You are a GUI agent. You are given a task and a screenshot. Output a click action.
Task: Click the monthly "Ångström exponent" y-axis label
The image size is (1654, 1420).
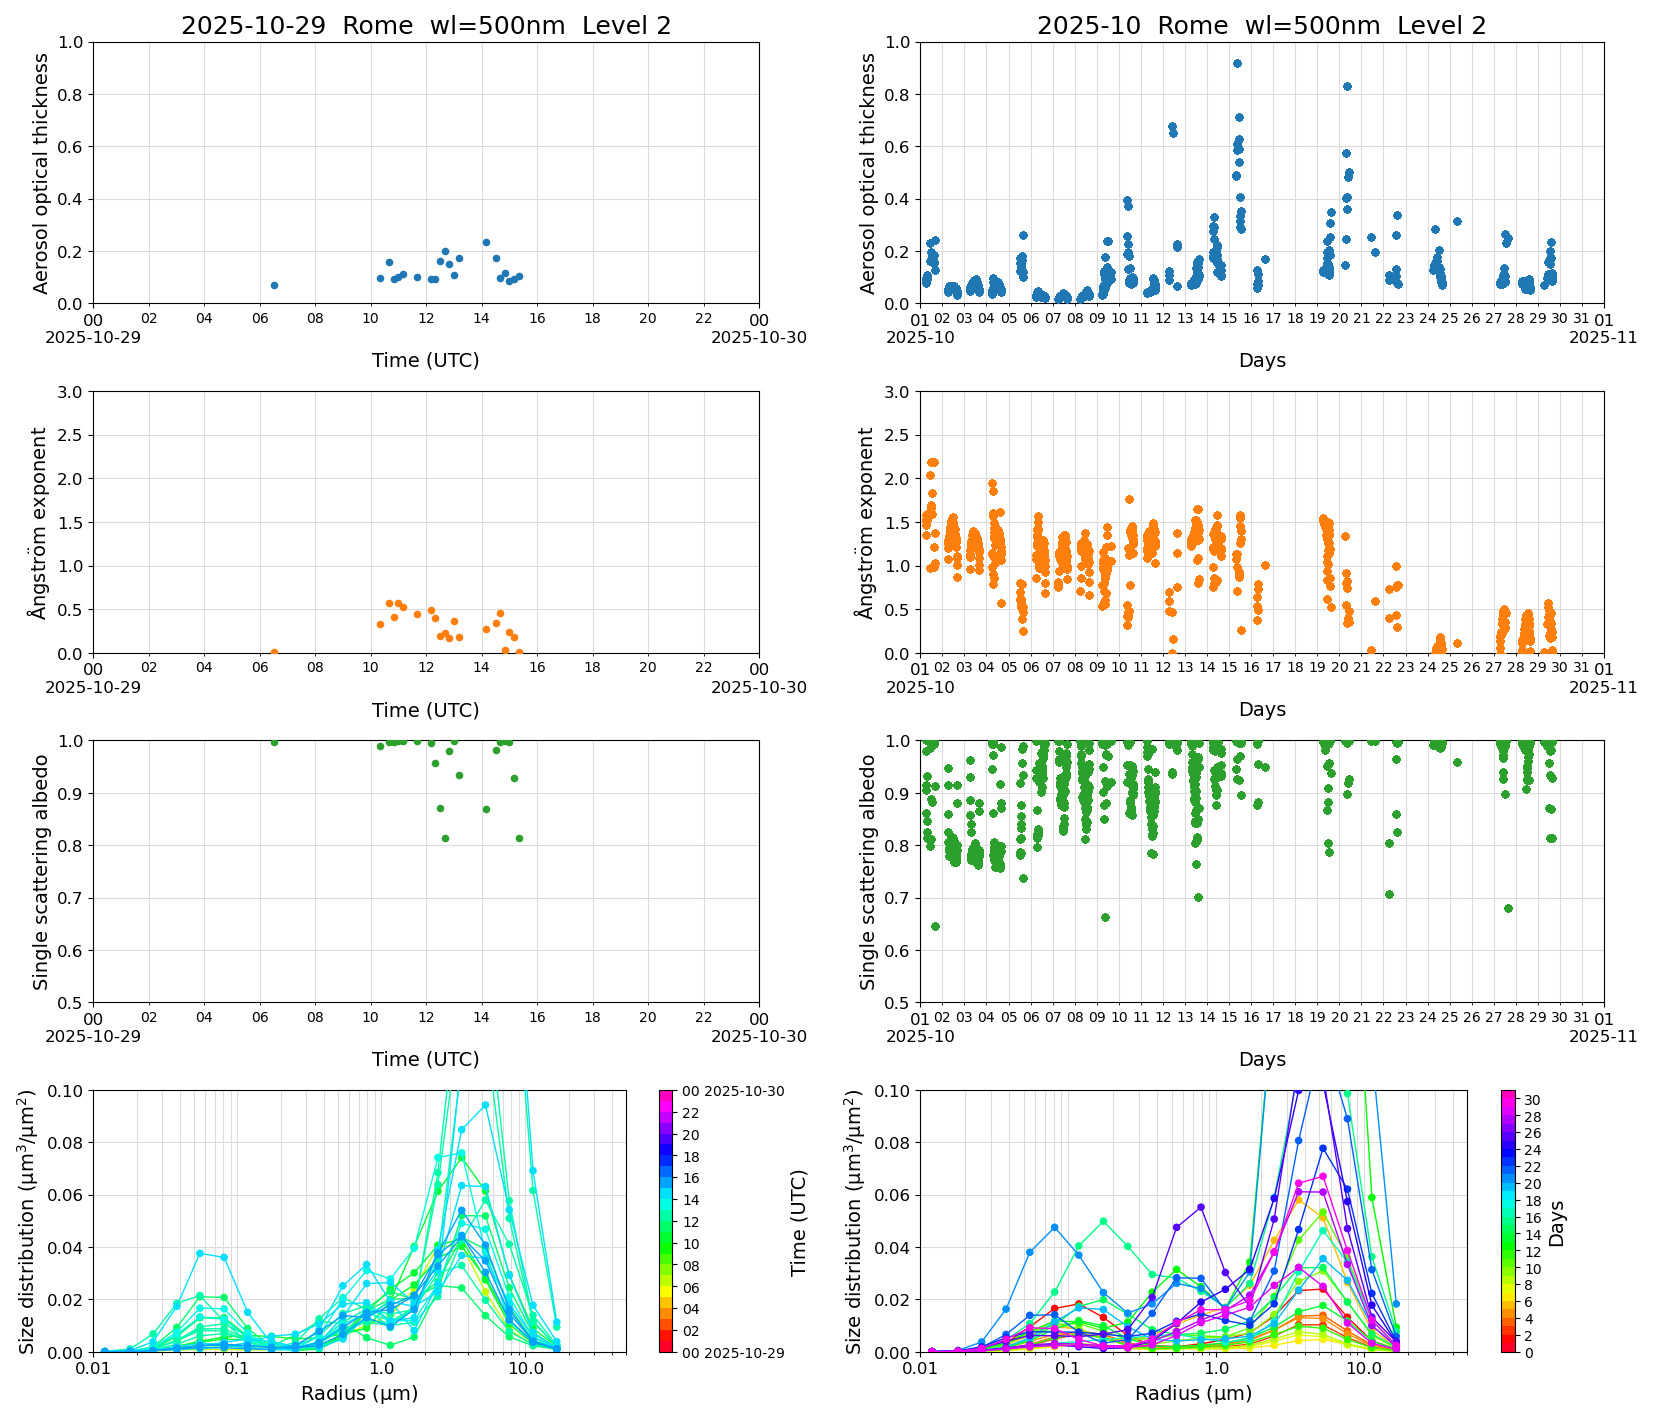coord(868,522)
